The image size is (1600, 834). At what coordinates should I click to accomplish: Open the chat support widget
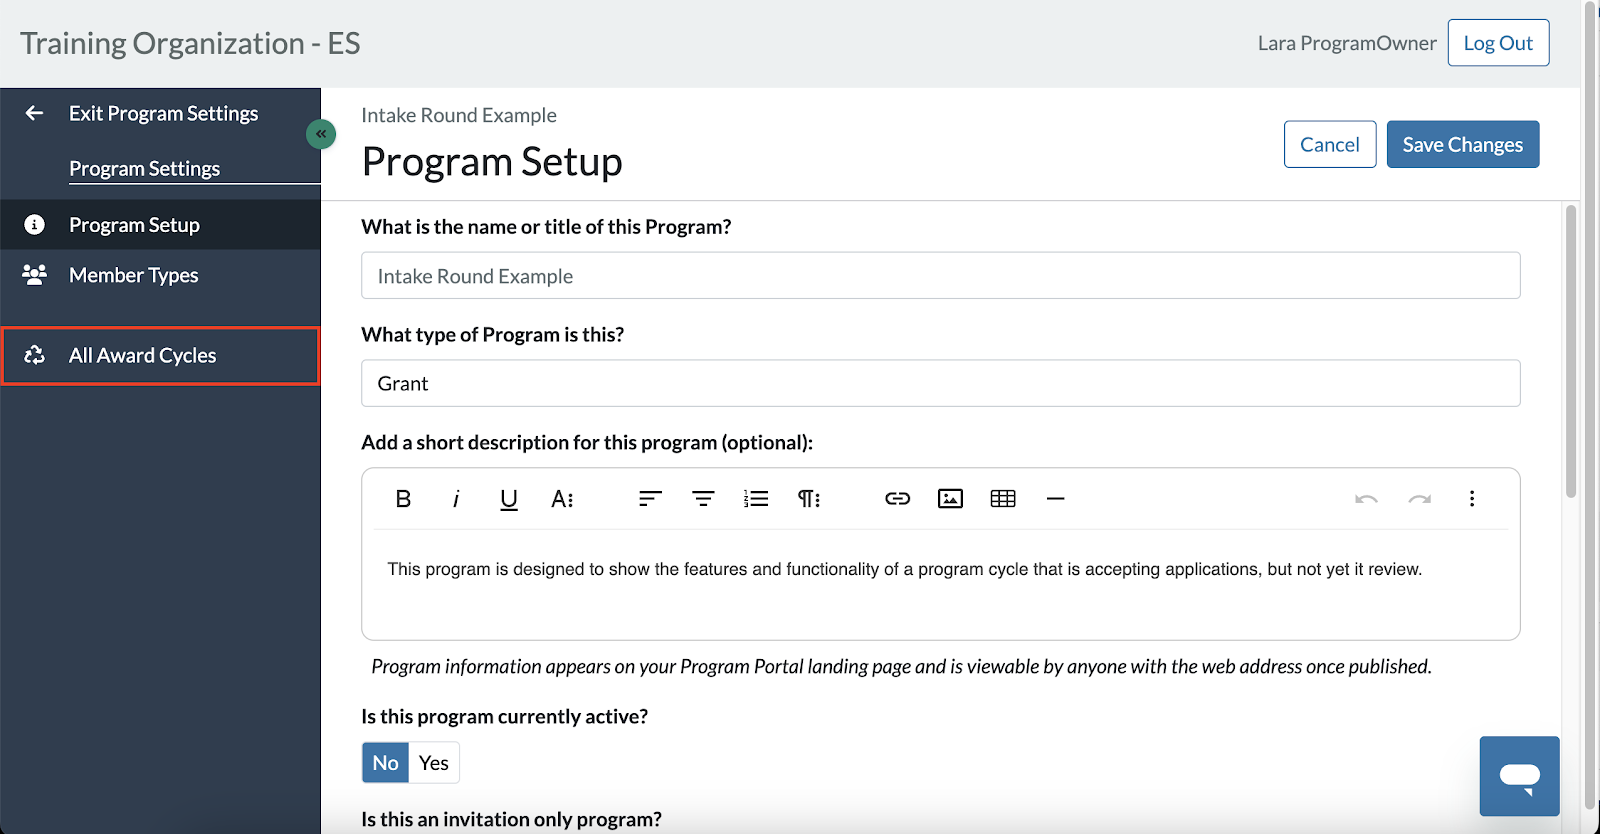[1519, 776]
